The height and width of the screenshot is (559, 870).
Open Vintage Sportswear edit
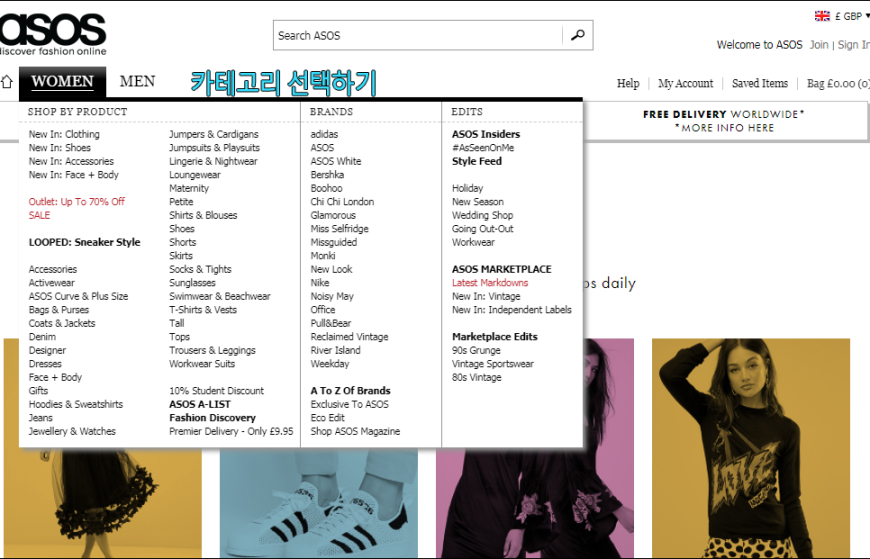(x=493, y=364)
